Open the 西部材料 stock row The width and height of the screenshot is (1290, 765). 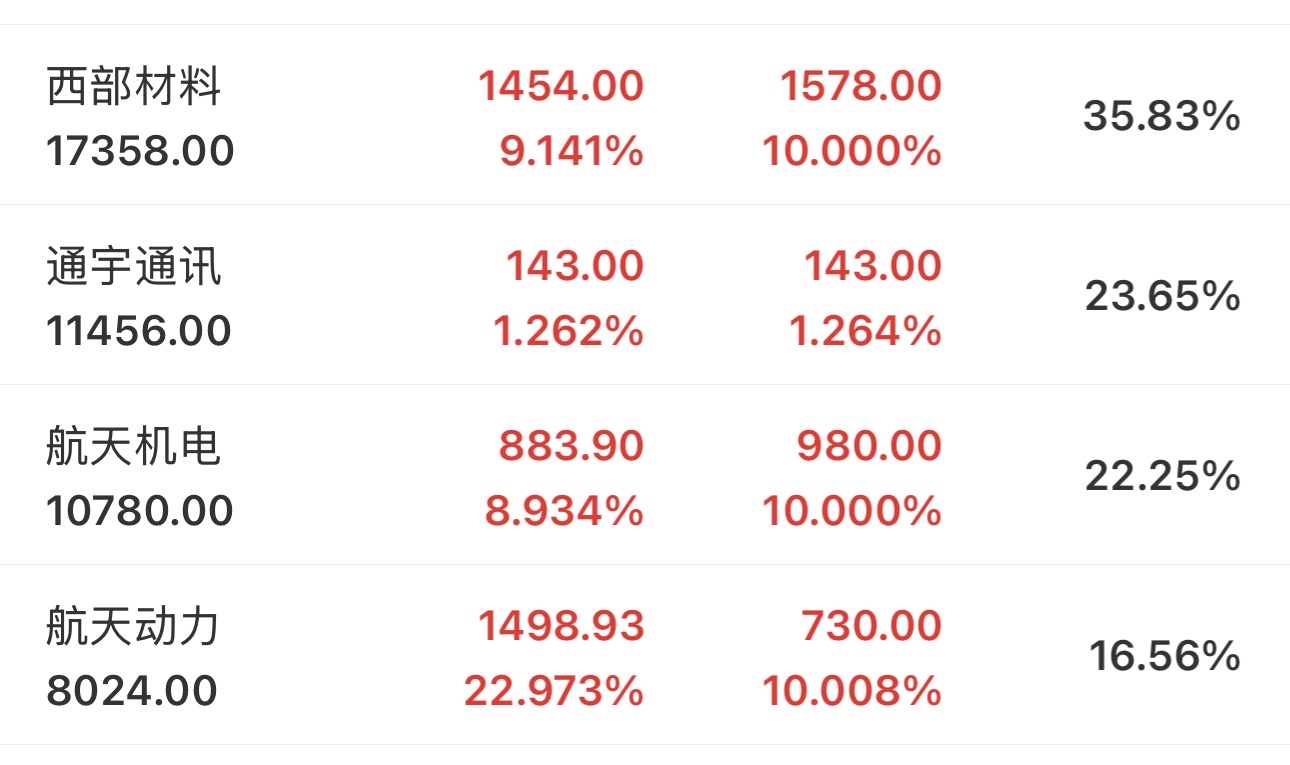pyautogui.click(x=134, y=87)
